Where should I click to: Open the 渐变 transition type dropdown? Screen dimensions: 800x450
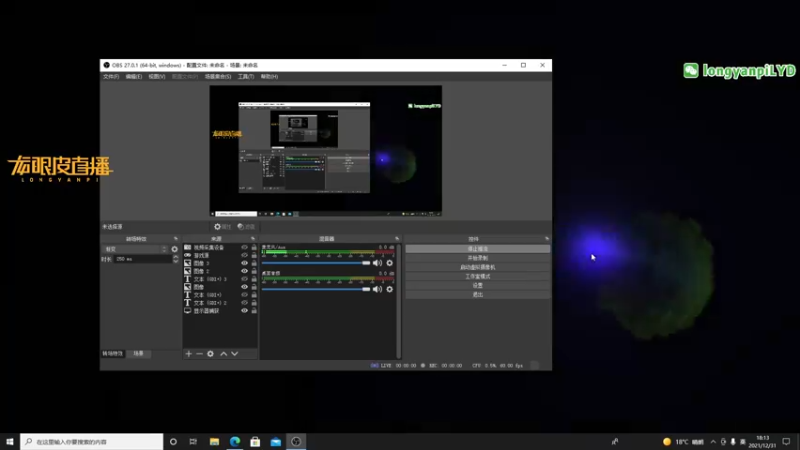pyautogui.click(x=135, y=249)
